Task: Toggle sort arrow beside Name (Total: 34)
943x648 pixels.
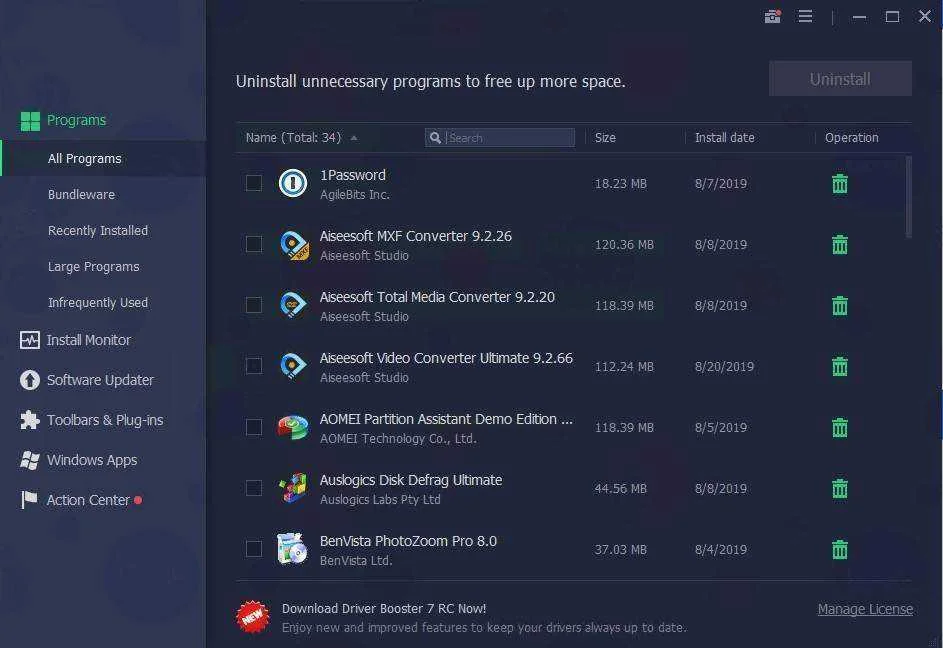Action: [x=354, y=138]
